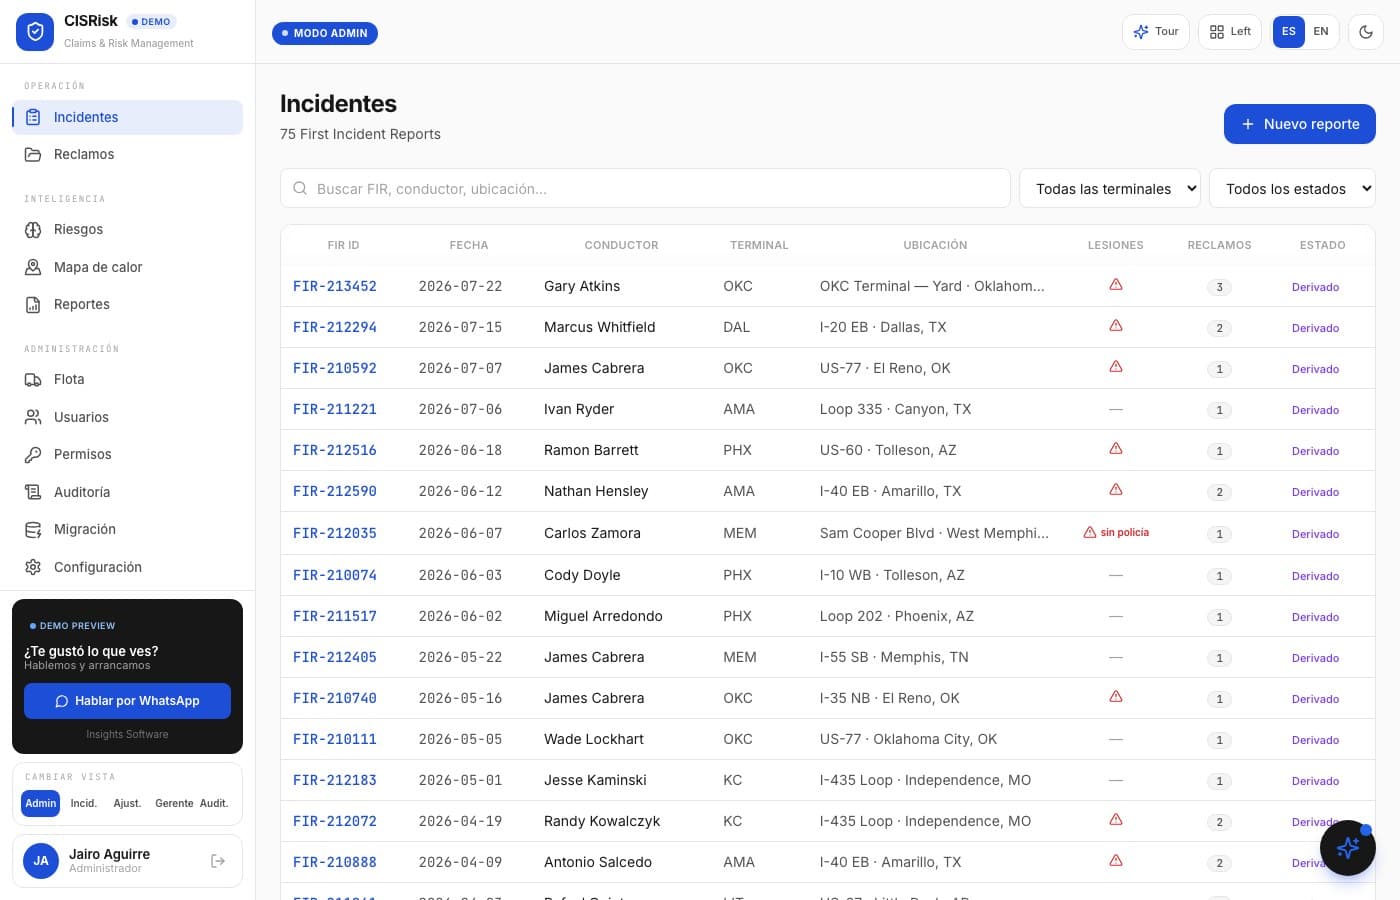Click the Flota truck icon
This screenshot has width=1400, height=900.
(x=33, y=379)
